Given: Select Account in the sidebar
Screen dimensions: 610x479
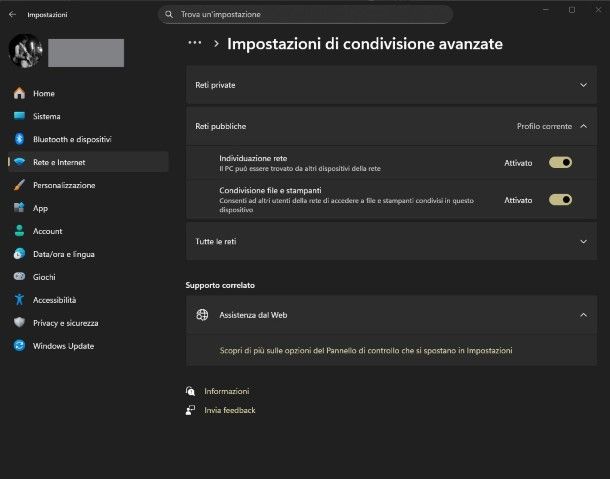Looking at the screenshot, I should 47,231.
